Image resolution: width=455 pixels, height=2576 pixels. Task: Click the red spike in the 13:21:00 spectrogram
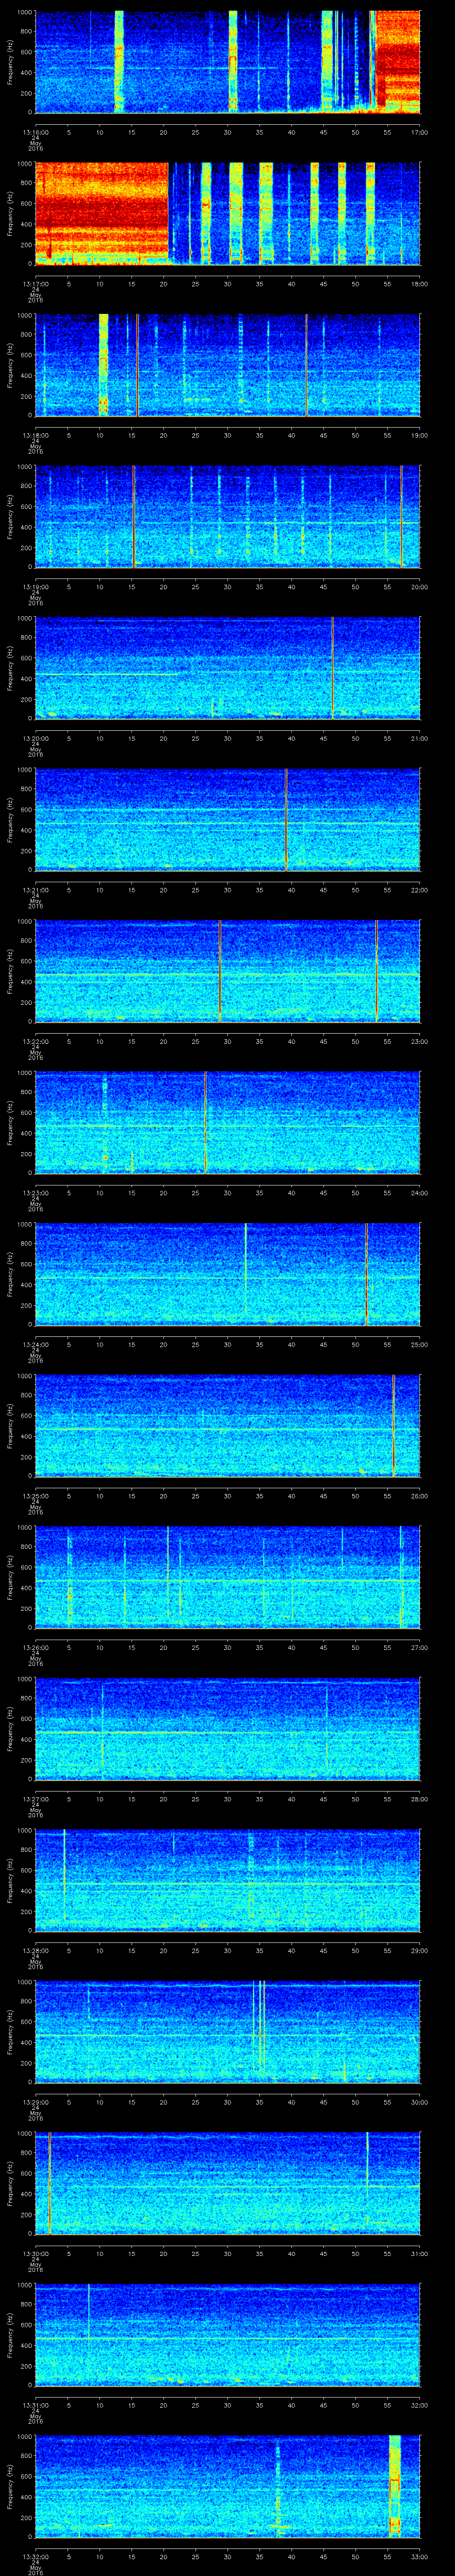point(286,819)
